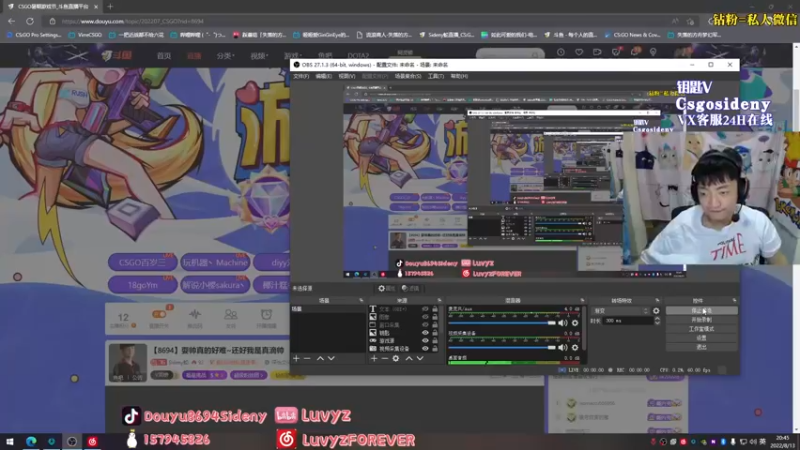This screenshot has width=800, height=450.
Task: Toggle visibility of the 图像 source
Action: [x=425, y=317]
